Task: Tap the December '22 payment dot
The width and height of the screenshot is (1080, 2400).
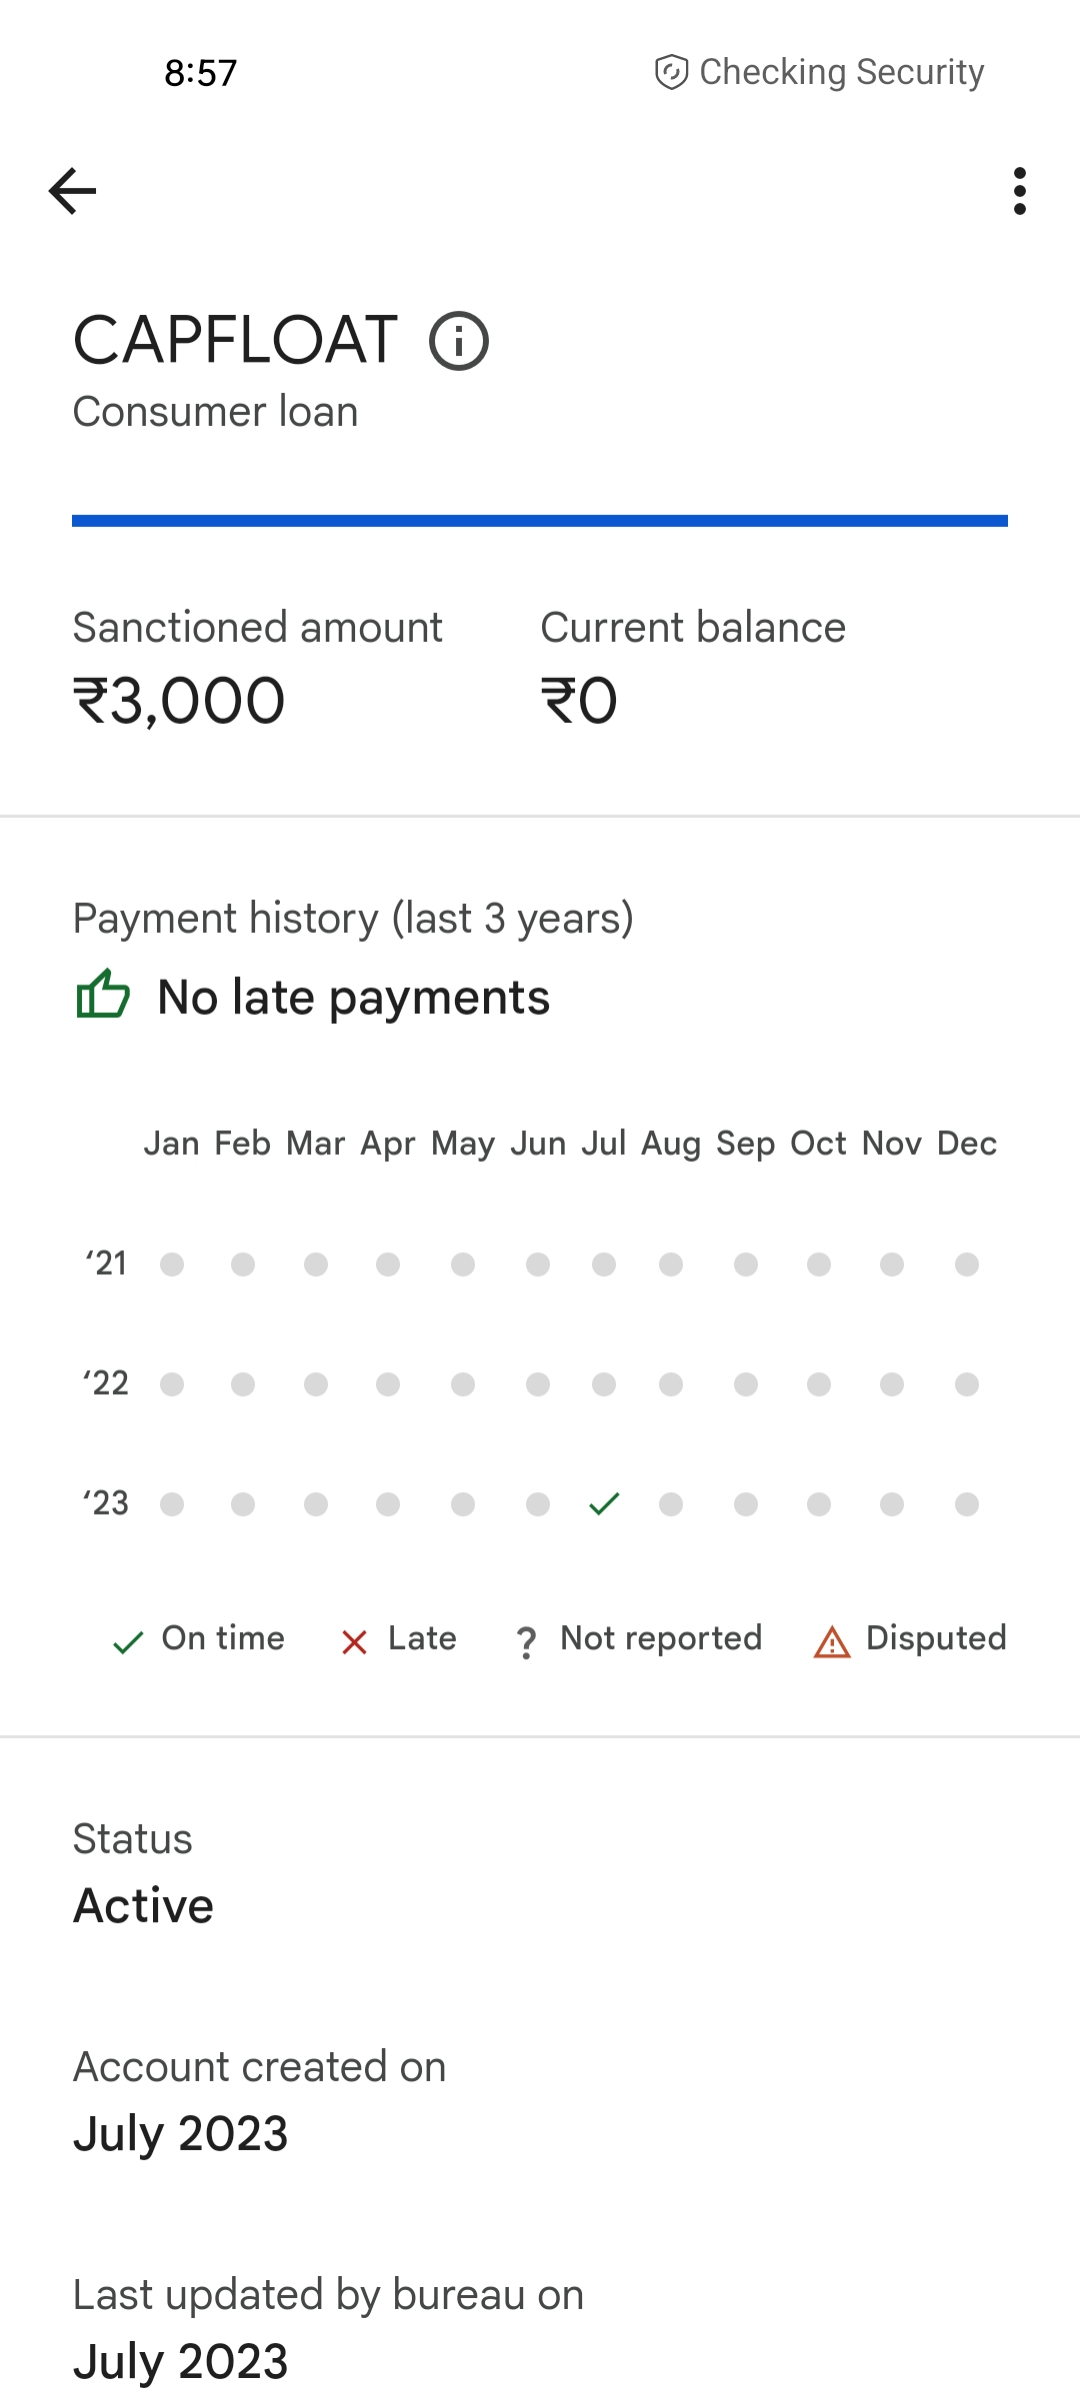Action: click(x=966, y=1385)
